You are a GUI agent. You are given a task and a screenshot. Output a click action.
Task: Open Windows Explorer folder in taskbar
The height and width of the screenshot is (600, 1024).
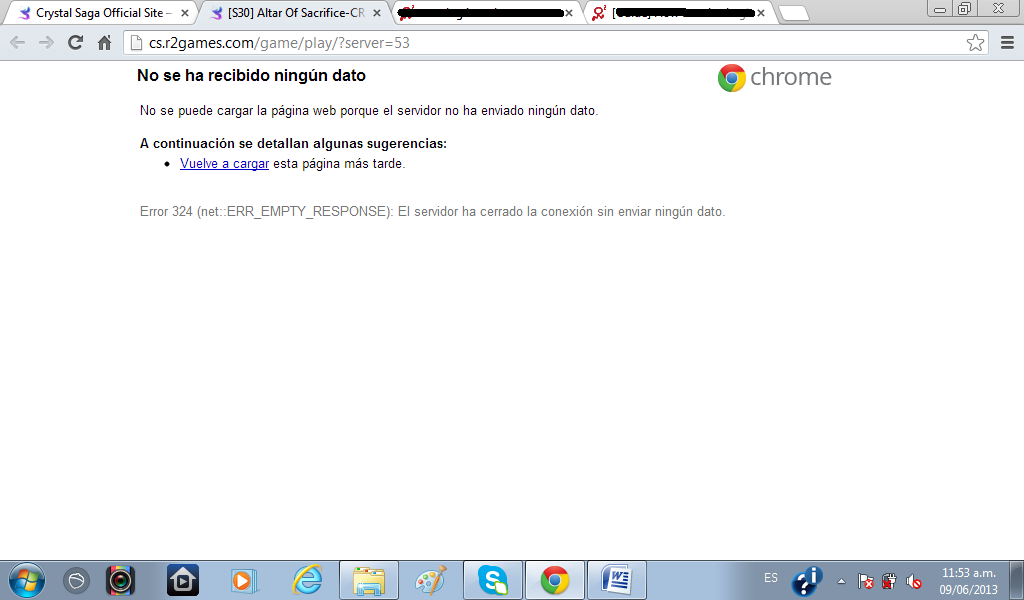tap(369, 580)
